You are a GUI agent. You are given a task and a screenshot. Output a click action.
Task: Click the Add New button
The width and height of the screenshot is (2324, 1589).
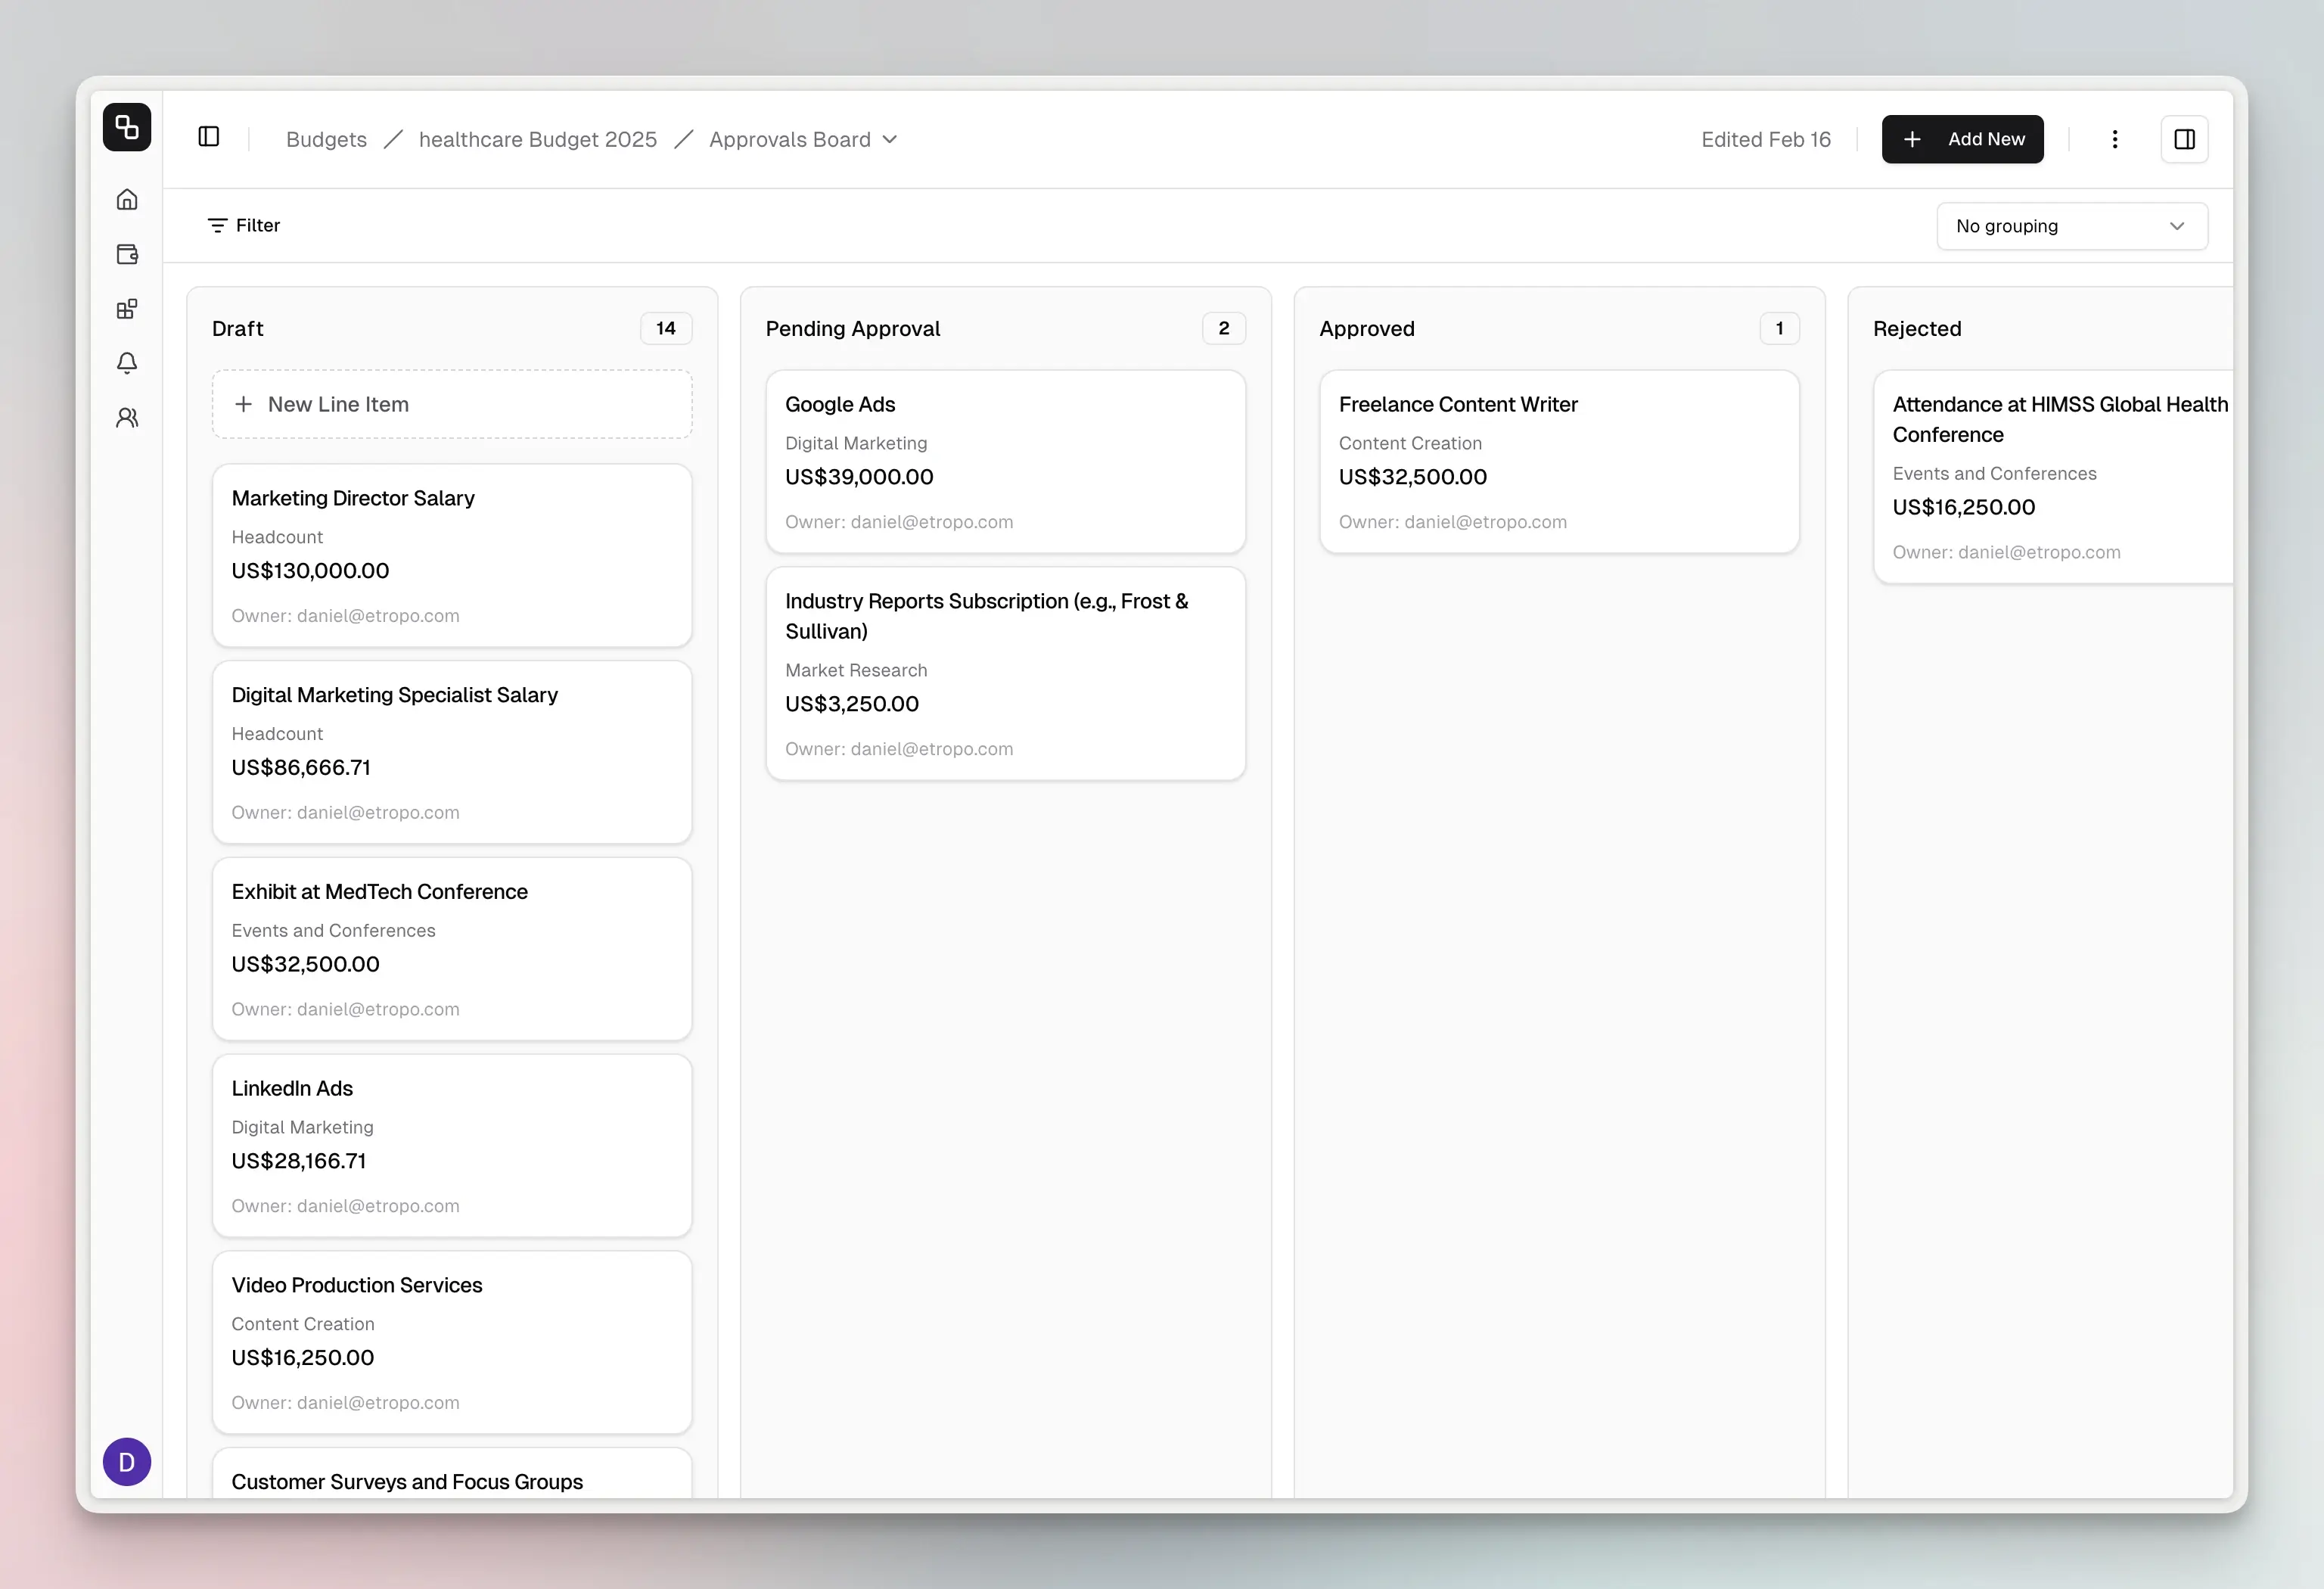[1962, 139]
